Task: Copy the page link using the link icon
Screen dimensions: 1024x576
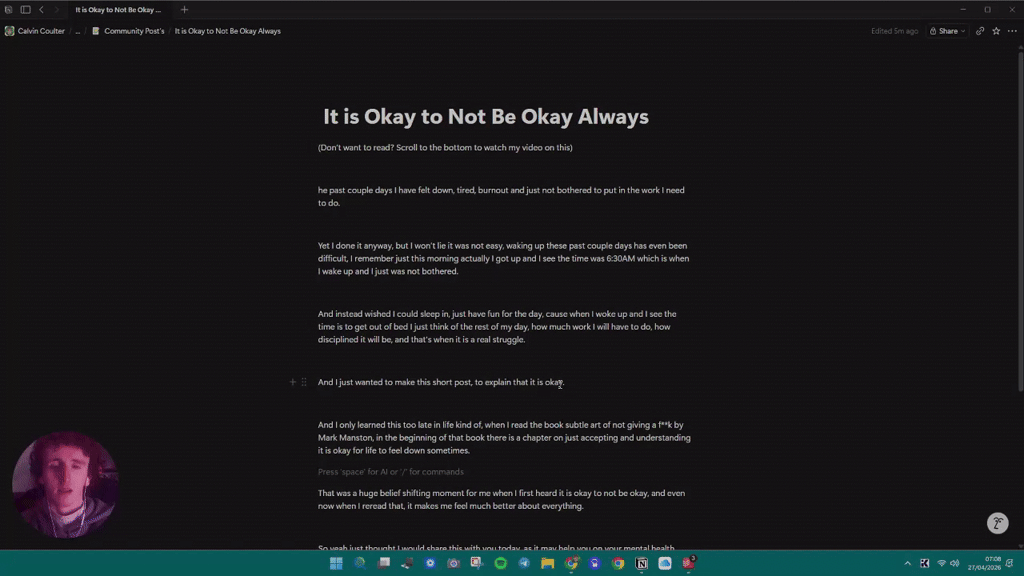Action: (980, 31)
